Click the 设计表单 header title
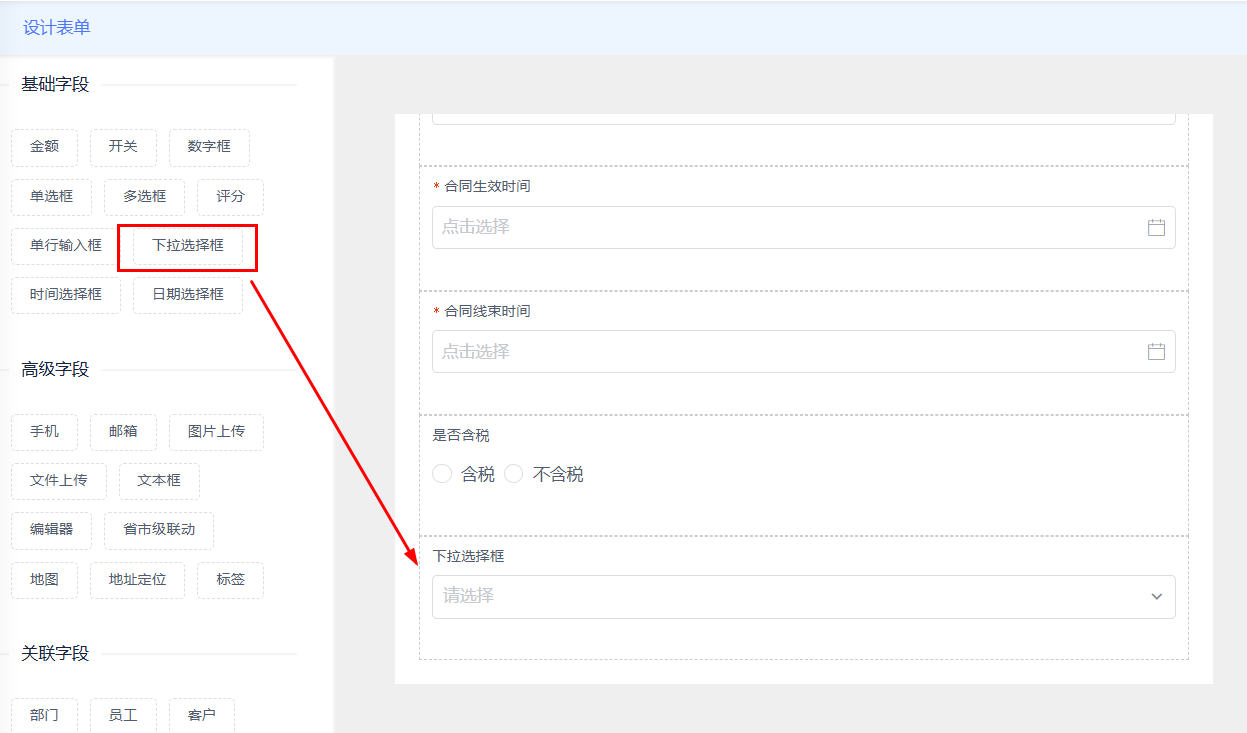 tap(57, 28)
